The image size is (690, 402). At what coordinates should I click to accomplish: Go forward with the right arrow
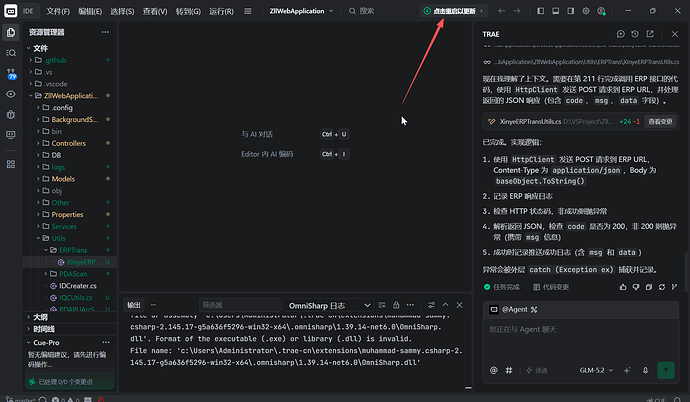pos(517,11)
